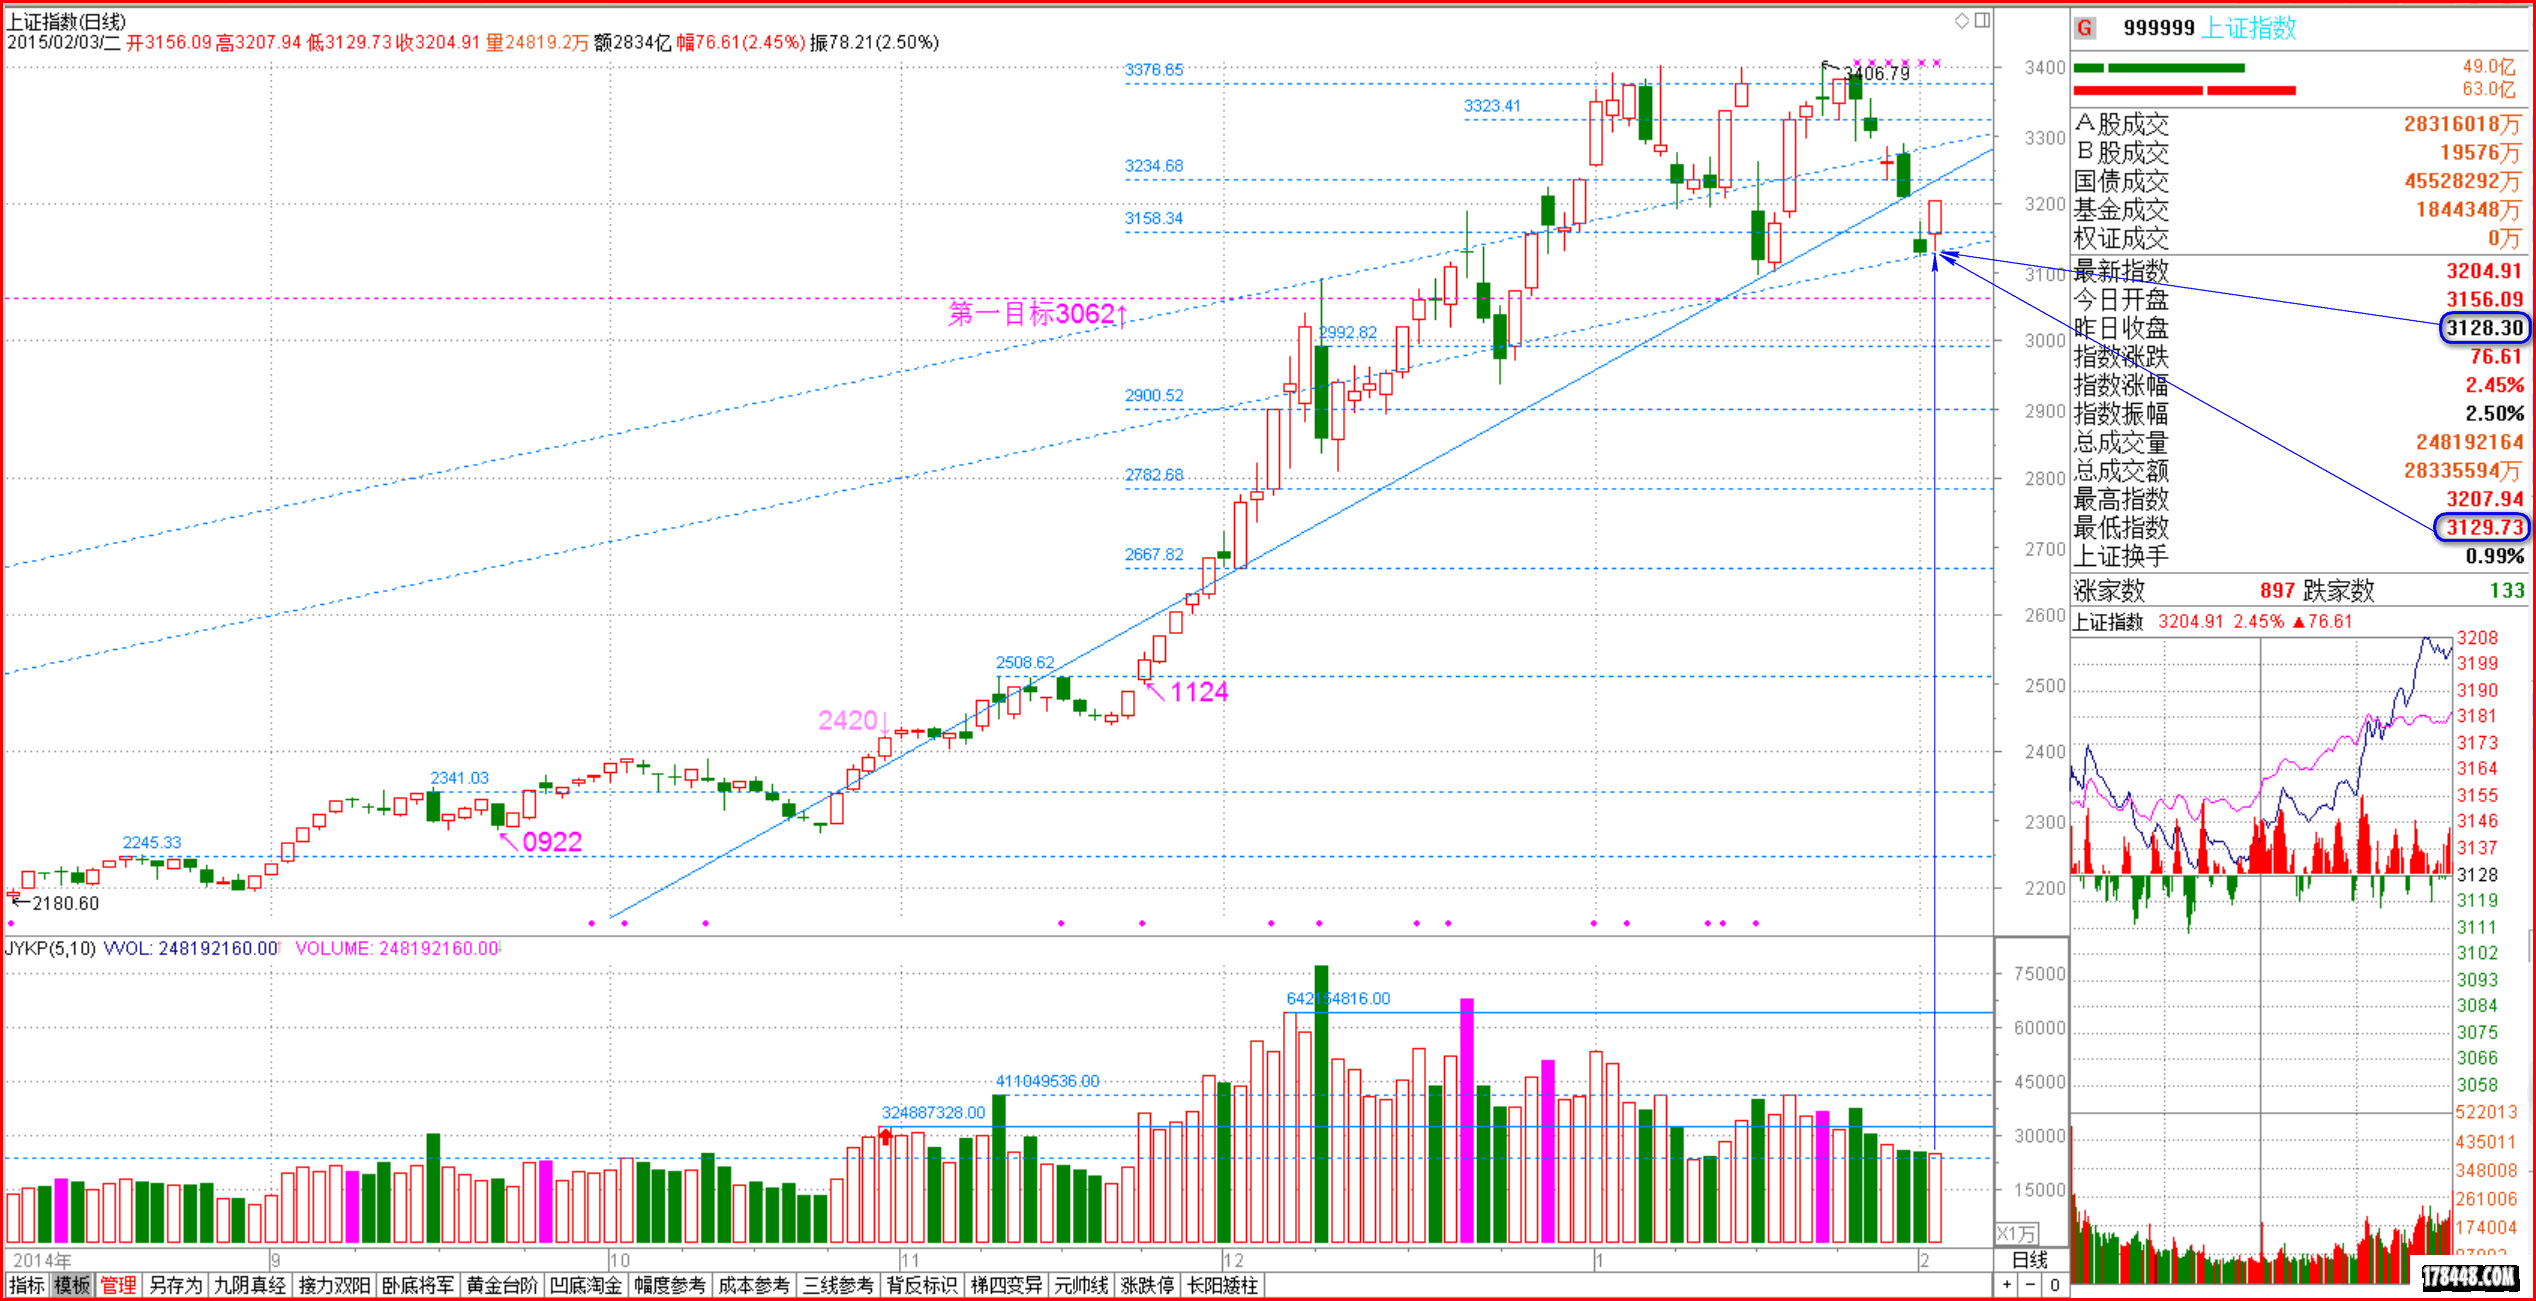Select the 元帅线 template
The width and height of the screenshot is (2536, 1301).
click(x=1081, y=1285)
